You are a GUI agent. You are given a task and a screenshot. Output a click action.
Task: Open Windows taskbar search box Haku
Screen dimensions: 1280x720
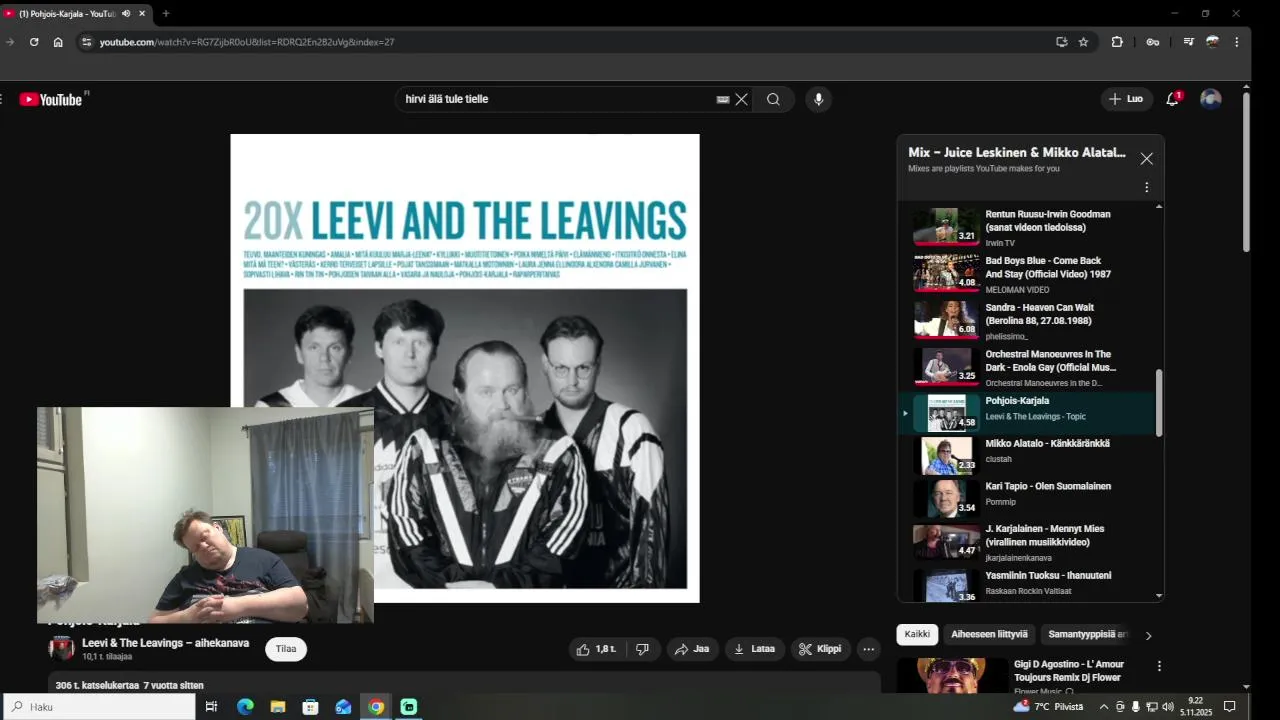(x=98, y=706)
